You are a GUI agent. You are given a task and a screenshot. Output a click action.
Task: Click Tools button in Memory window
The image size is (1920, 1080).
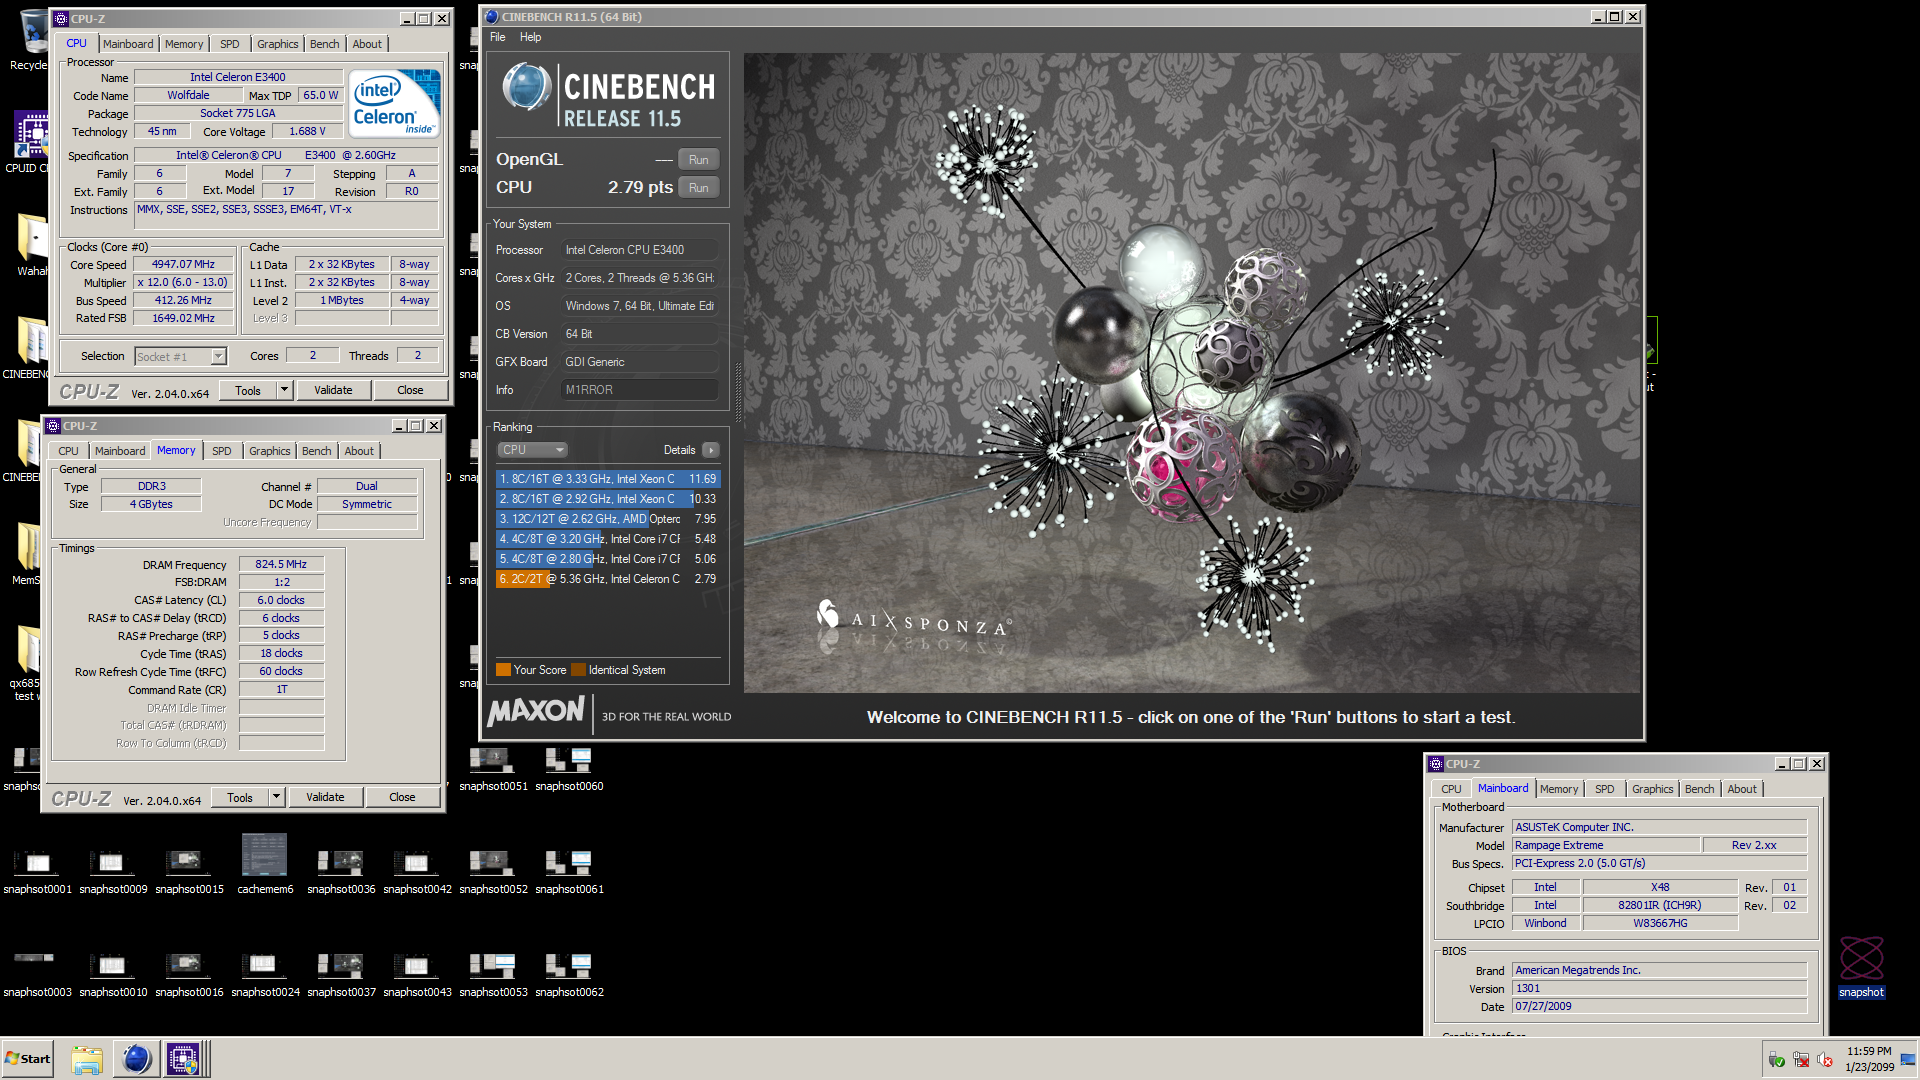(240, 797)
